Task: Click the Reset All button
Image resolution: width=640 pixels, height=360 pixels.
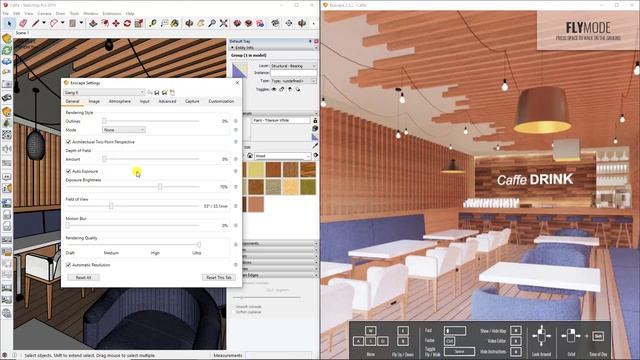Action: click(x=83, y=278)
